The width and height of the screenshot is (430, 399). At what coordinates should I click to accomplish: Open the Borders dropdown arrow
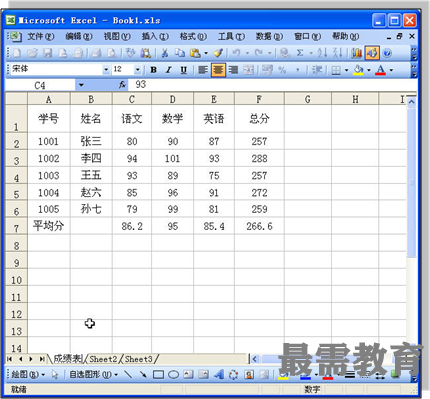tap(346, 70)
